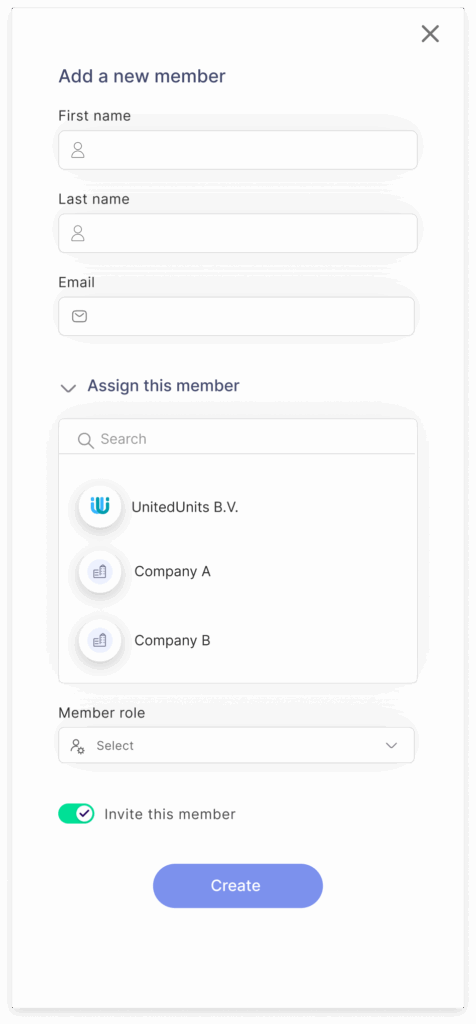Screen dimensions: 476x1024
Task: Close the Add a new member dialog
Action: (430, 33)
